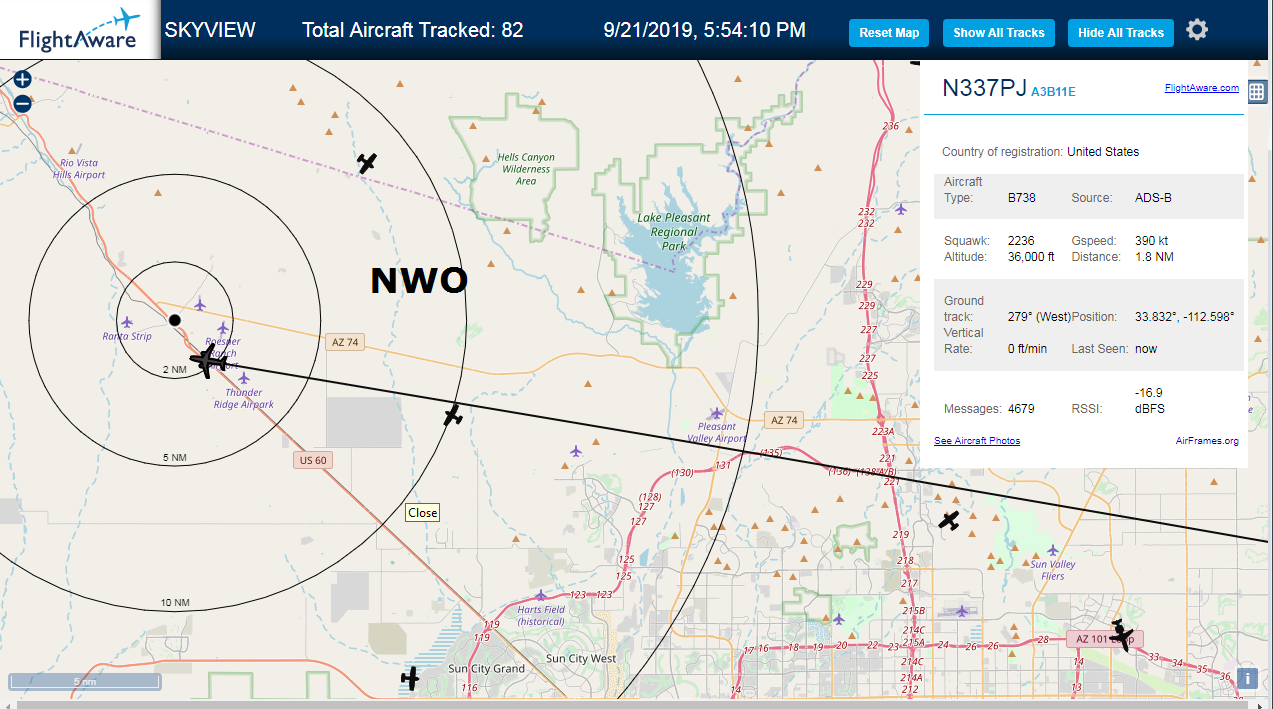Image resolution: width=1273 pixels, height=709 pixels.
Task: Click Show All Tracks button
Action: [998, 33]
